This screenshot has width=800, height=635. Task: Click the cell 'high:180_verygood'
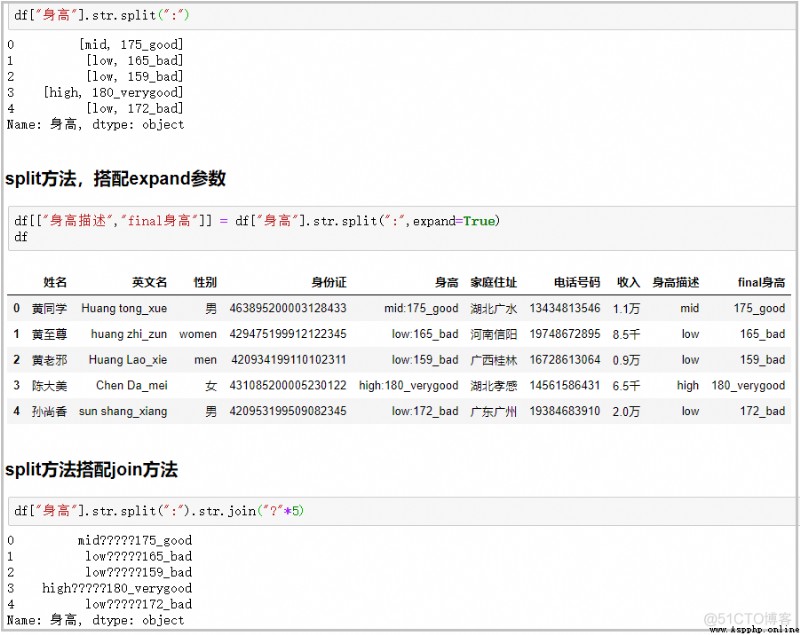point(409,386)
